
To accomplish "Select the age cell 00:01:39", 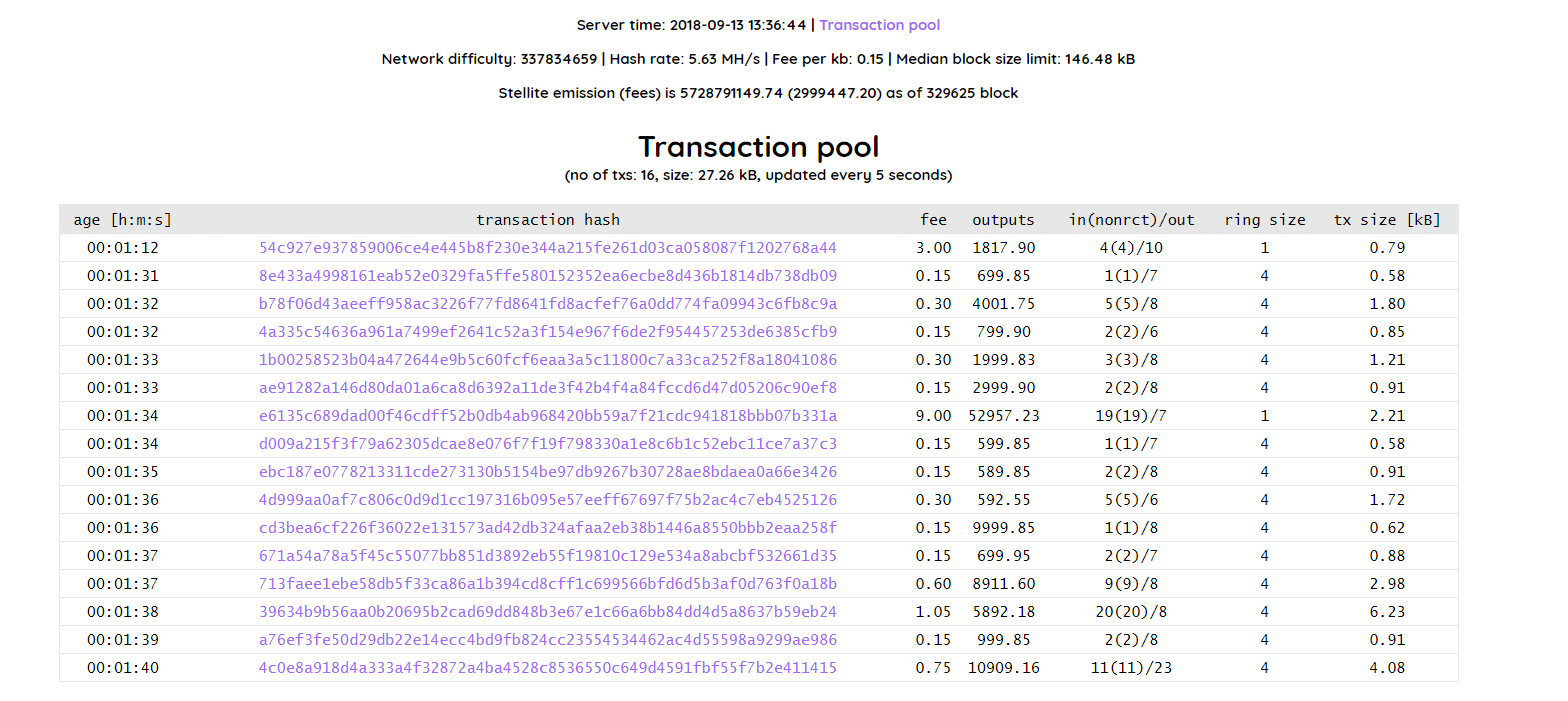I will point(123,640).
